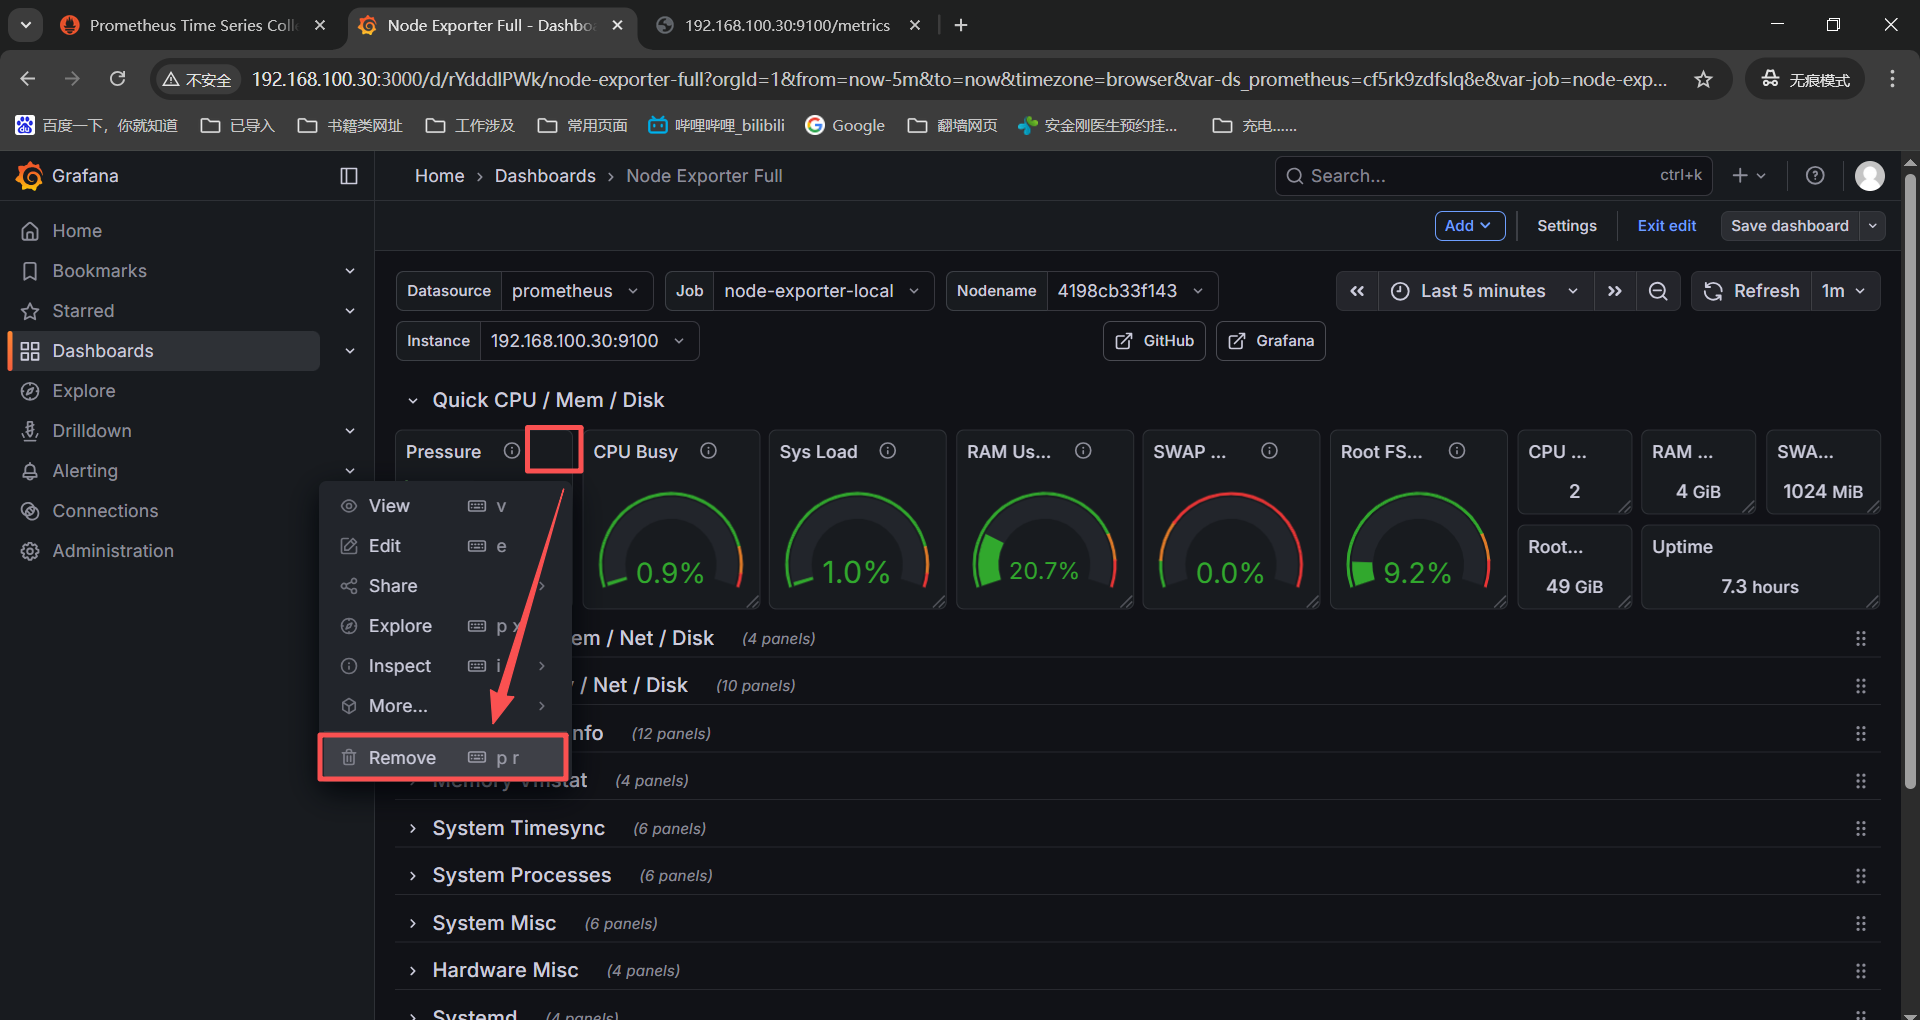This screenshot has height=1020, width=1920.
Task: Expand System Misc row
Action: (x=413, y=923)
